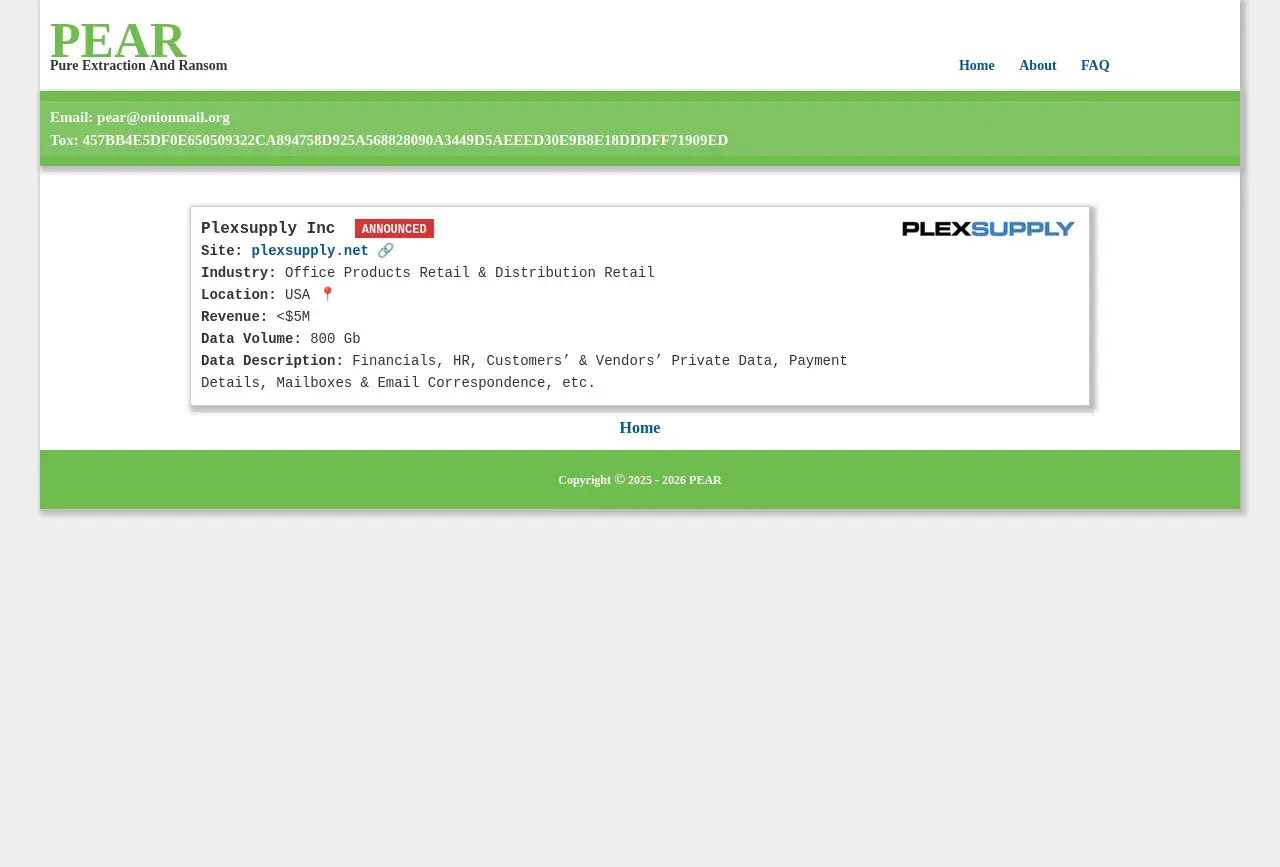Open the About page
Image resolution: width=1280 pixels, height=867 pixels.
(1037, 66)
